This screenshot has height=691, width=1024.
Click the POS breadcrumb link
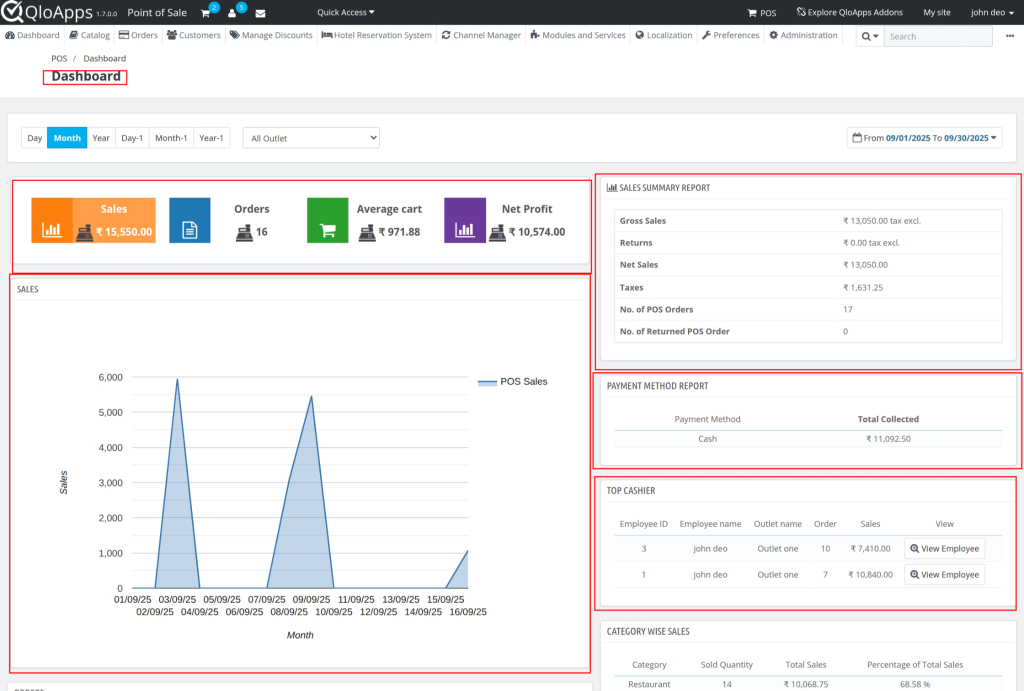click(x=59, y=58)
